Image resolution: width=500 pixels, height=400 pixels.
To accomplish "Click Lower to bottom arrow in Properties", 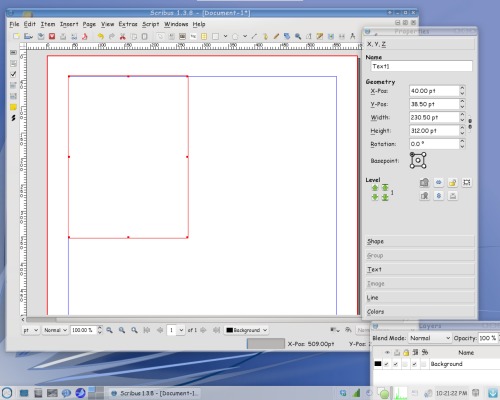I will point(385,197).
